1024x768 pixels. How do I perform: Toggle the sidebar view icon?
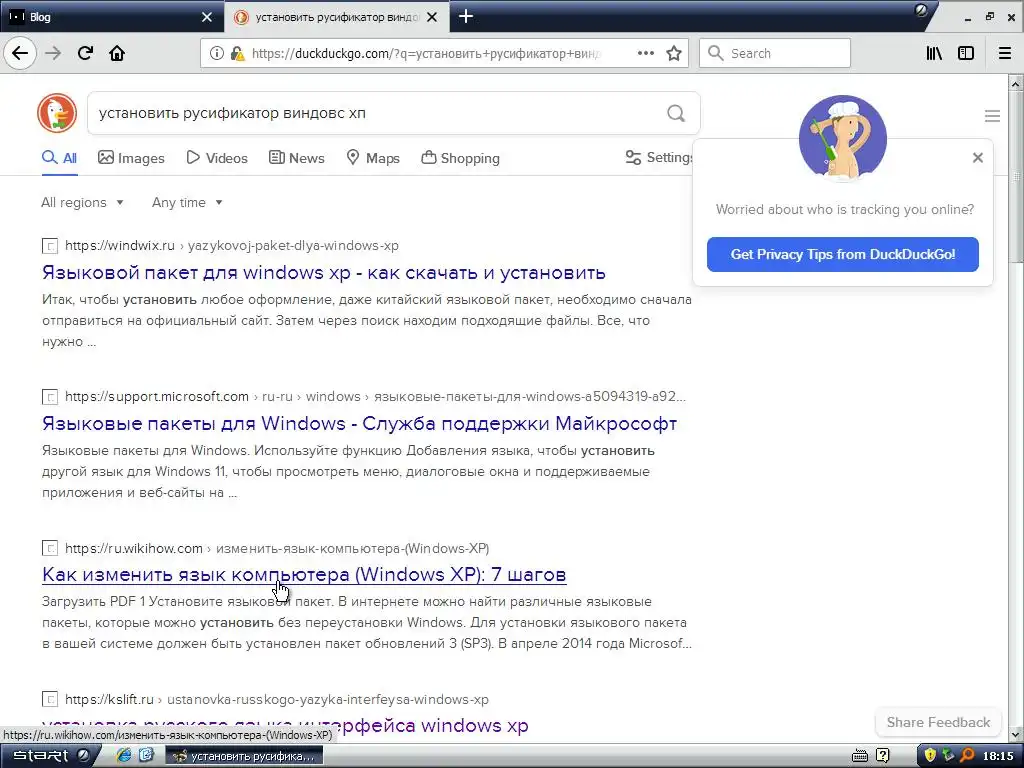(x=966, y=53)
